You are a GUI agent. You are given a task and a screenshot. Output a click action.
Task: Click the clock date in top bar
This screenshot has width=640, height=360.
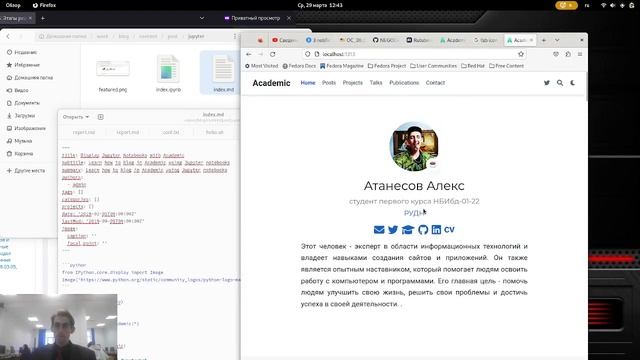pos(320,5)
